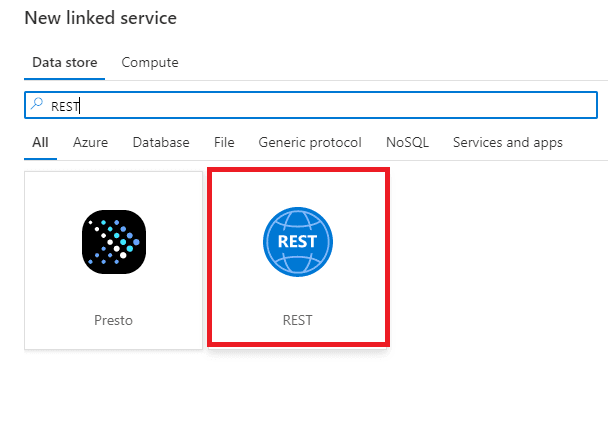The width and height of the screenshot is (610, 426).
Task: Select the Services and apps category
Action: (508, 142)
